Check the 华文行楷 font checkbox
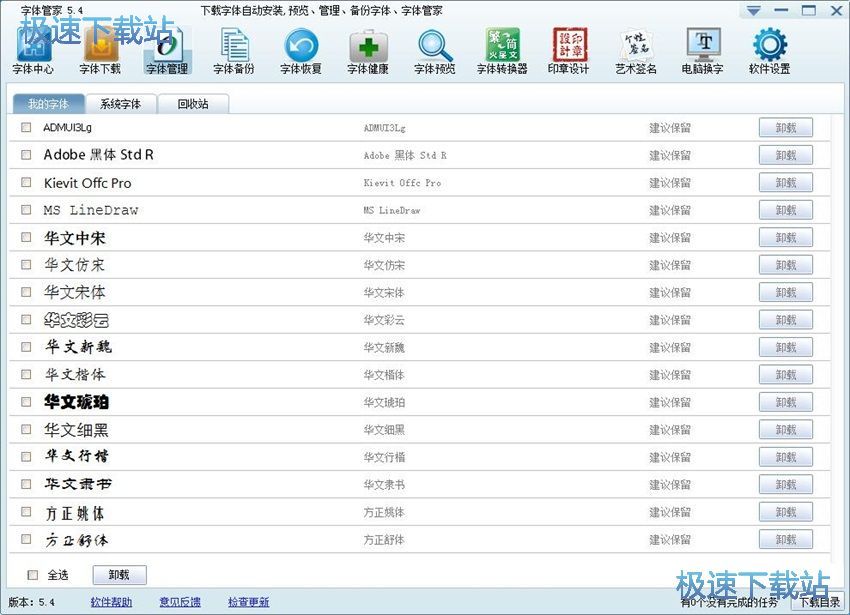850x615 pixels. click(x=26, y=457)
